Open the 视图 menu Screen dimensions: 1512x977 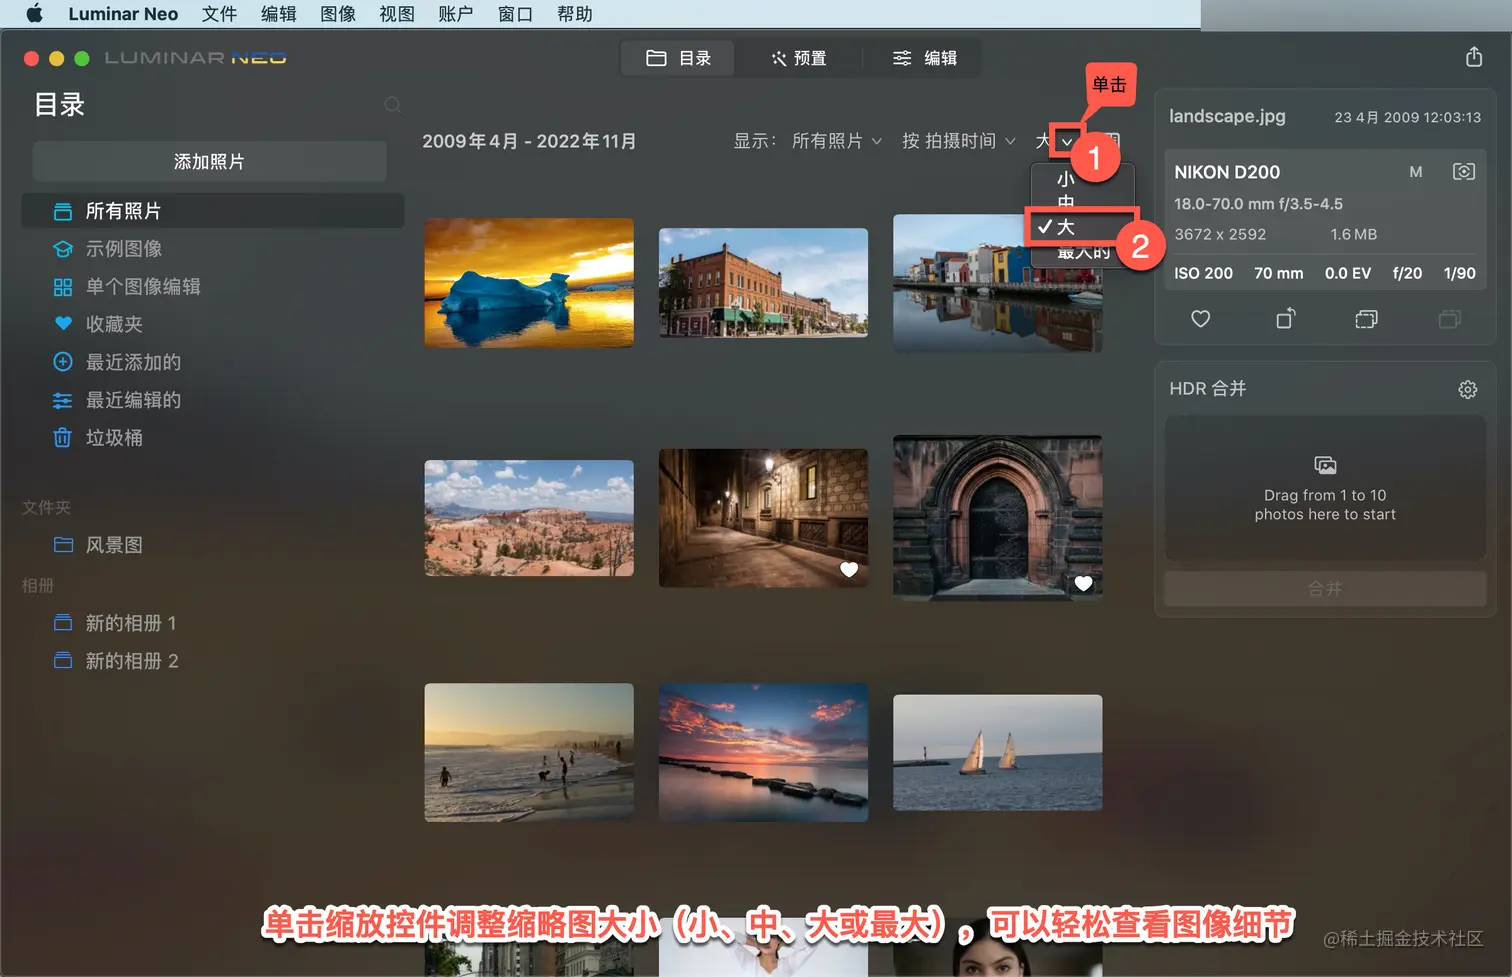[397, 14]
